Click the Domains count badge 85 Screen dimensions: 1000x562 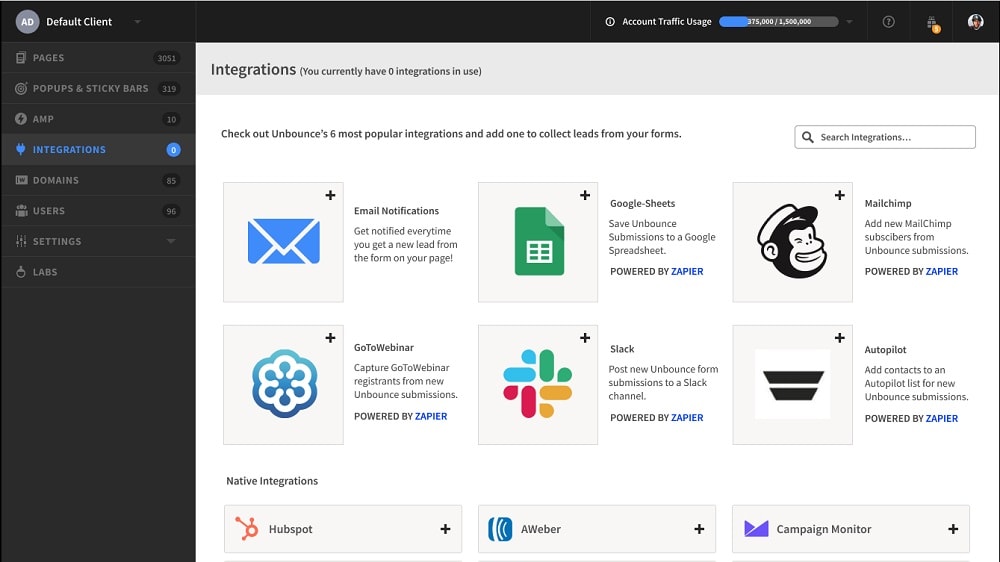[171, 181]
